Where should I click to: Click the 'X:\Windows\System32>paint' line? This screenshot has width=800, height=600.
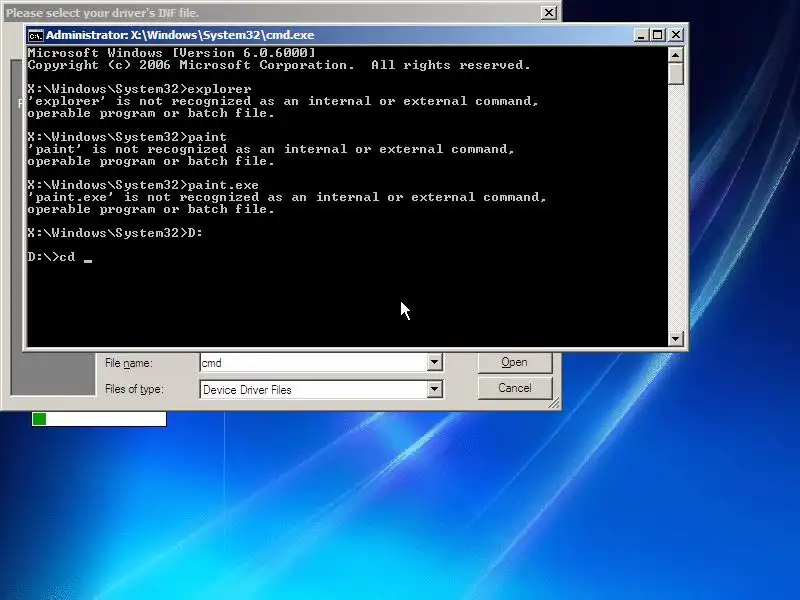click(127, 137)
